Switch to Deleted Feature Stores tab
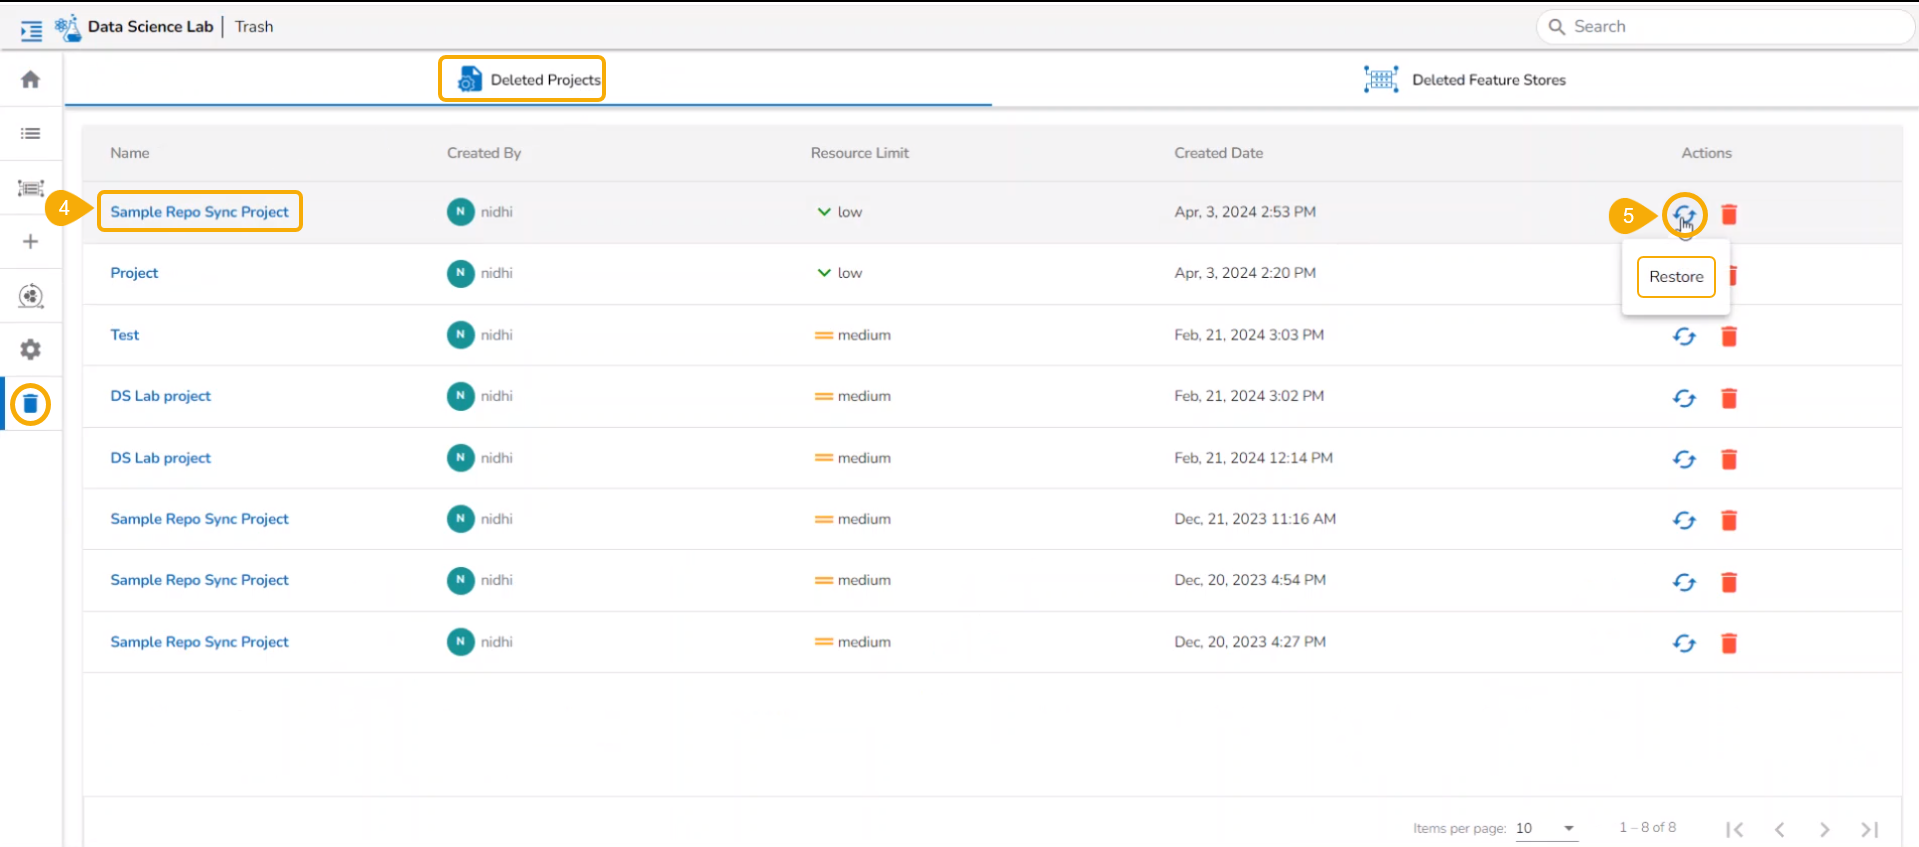Screen dimensions: 1919x847 (1465, 79)
